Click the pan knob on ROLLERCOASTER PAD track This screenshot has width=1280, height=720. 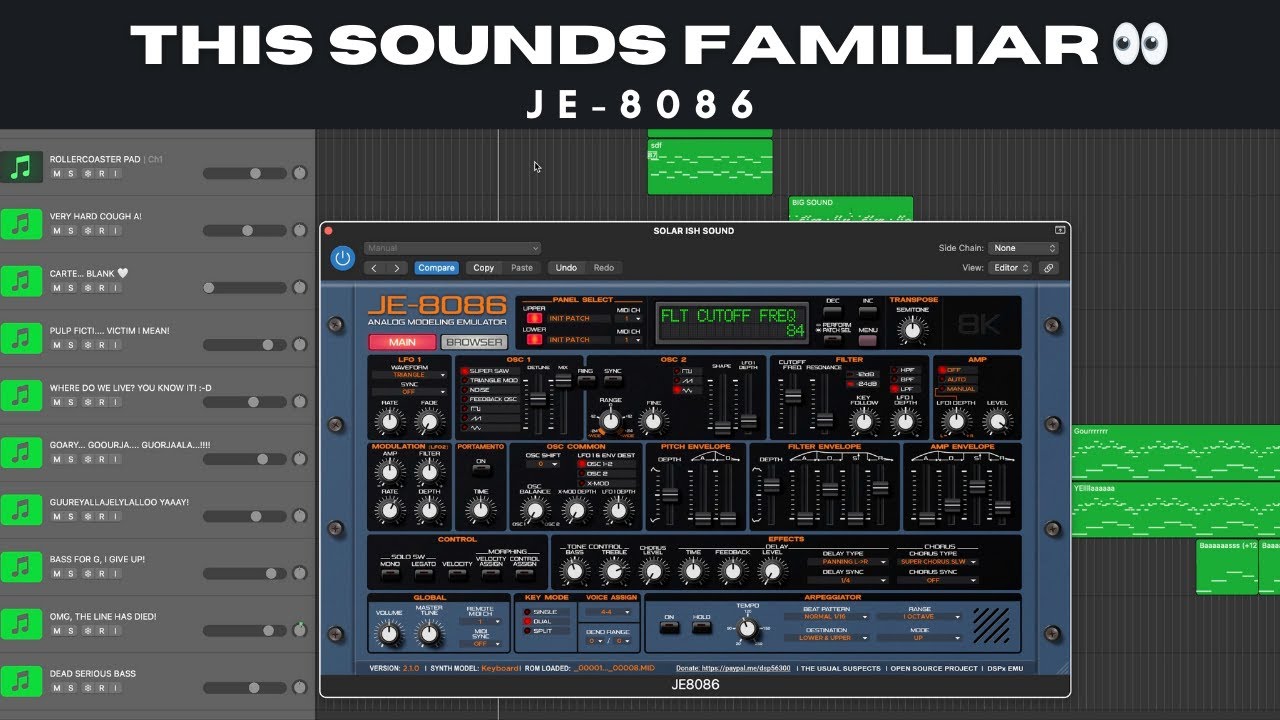point(299,173)
